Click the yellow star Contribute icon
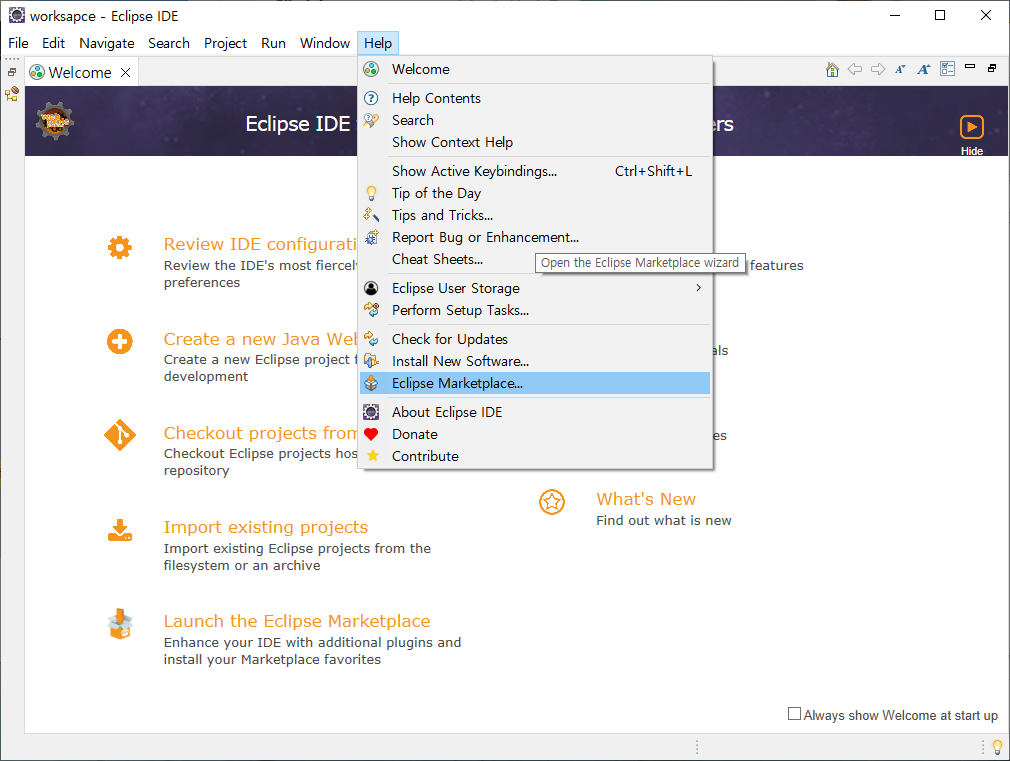1010x761 pixels. 372,456
